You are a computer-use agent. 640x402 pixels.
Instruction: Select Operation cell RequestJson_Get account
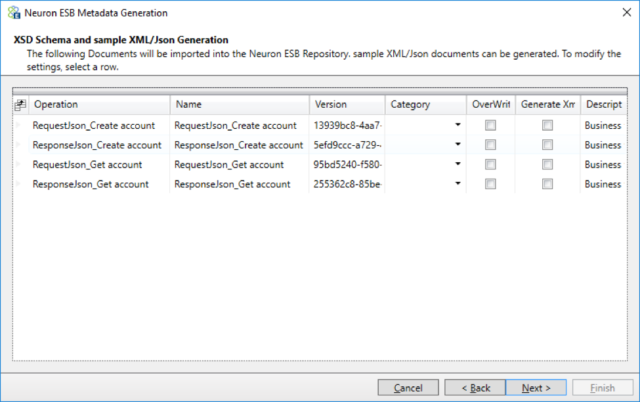pyautogui.click(x=99, y=165)
